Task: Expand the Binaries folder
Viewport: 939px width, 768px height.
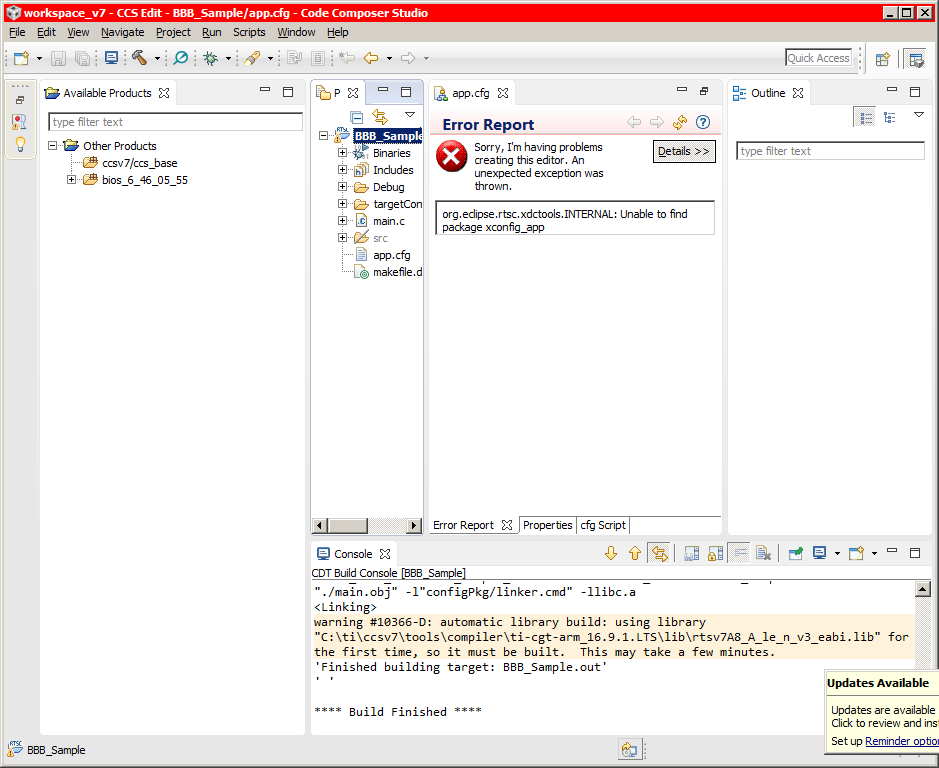Action: [343, 153]
